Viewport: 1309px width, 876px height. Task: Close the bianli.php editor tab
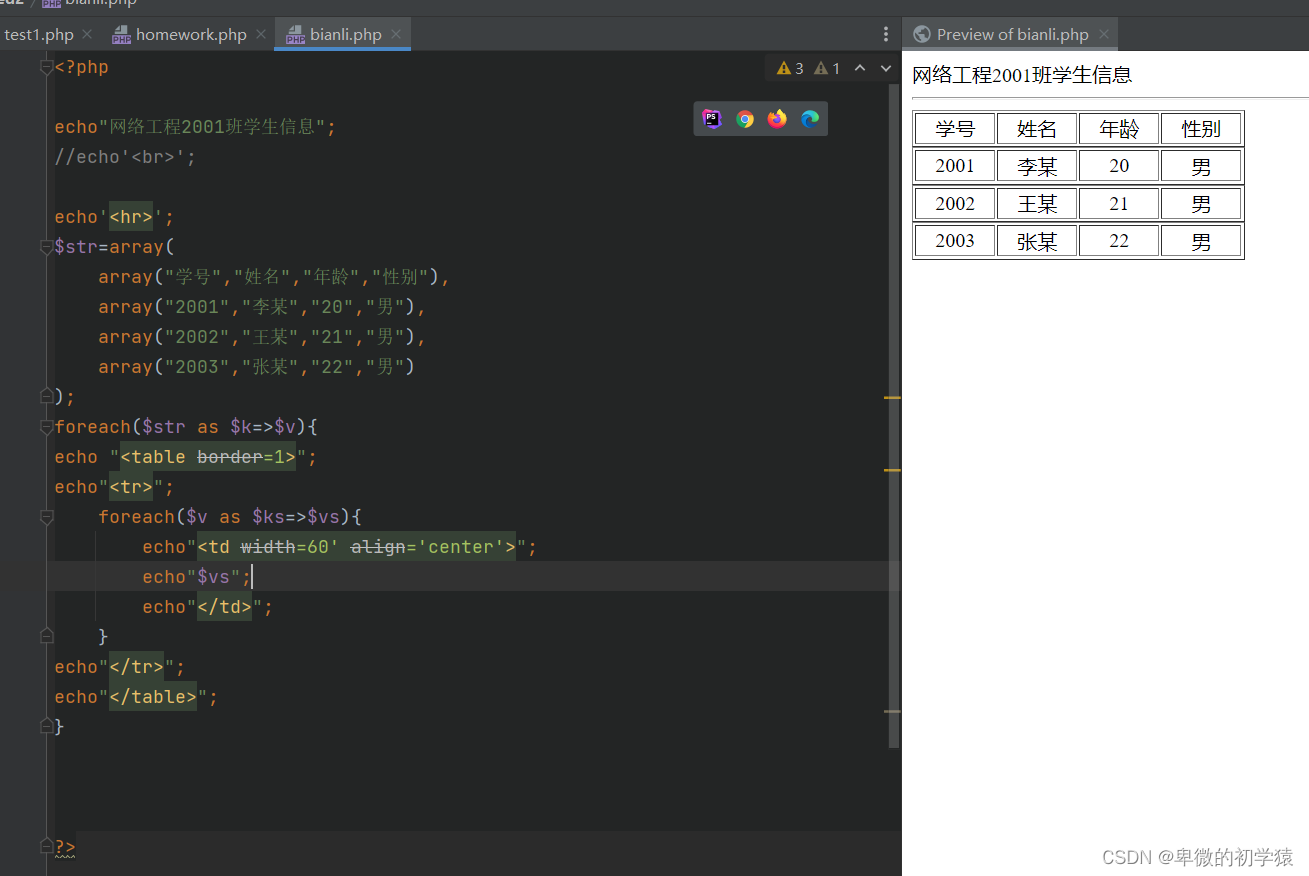[395, 34]
